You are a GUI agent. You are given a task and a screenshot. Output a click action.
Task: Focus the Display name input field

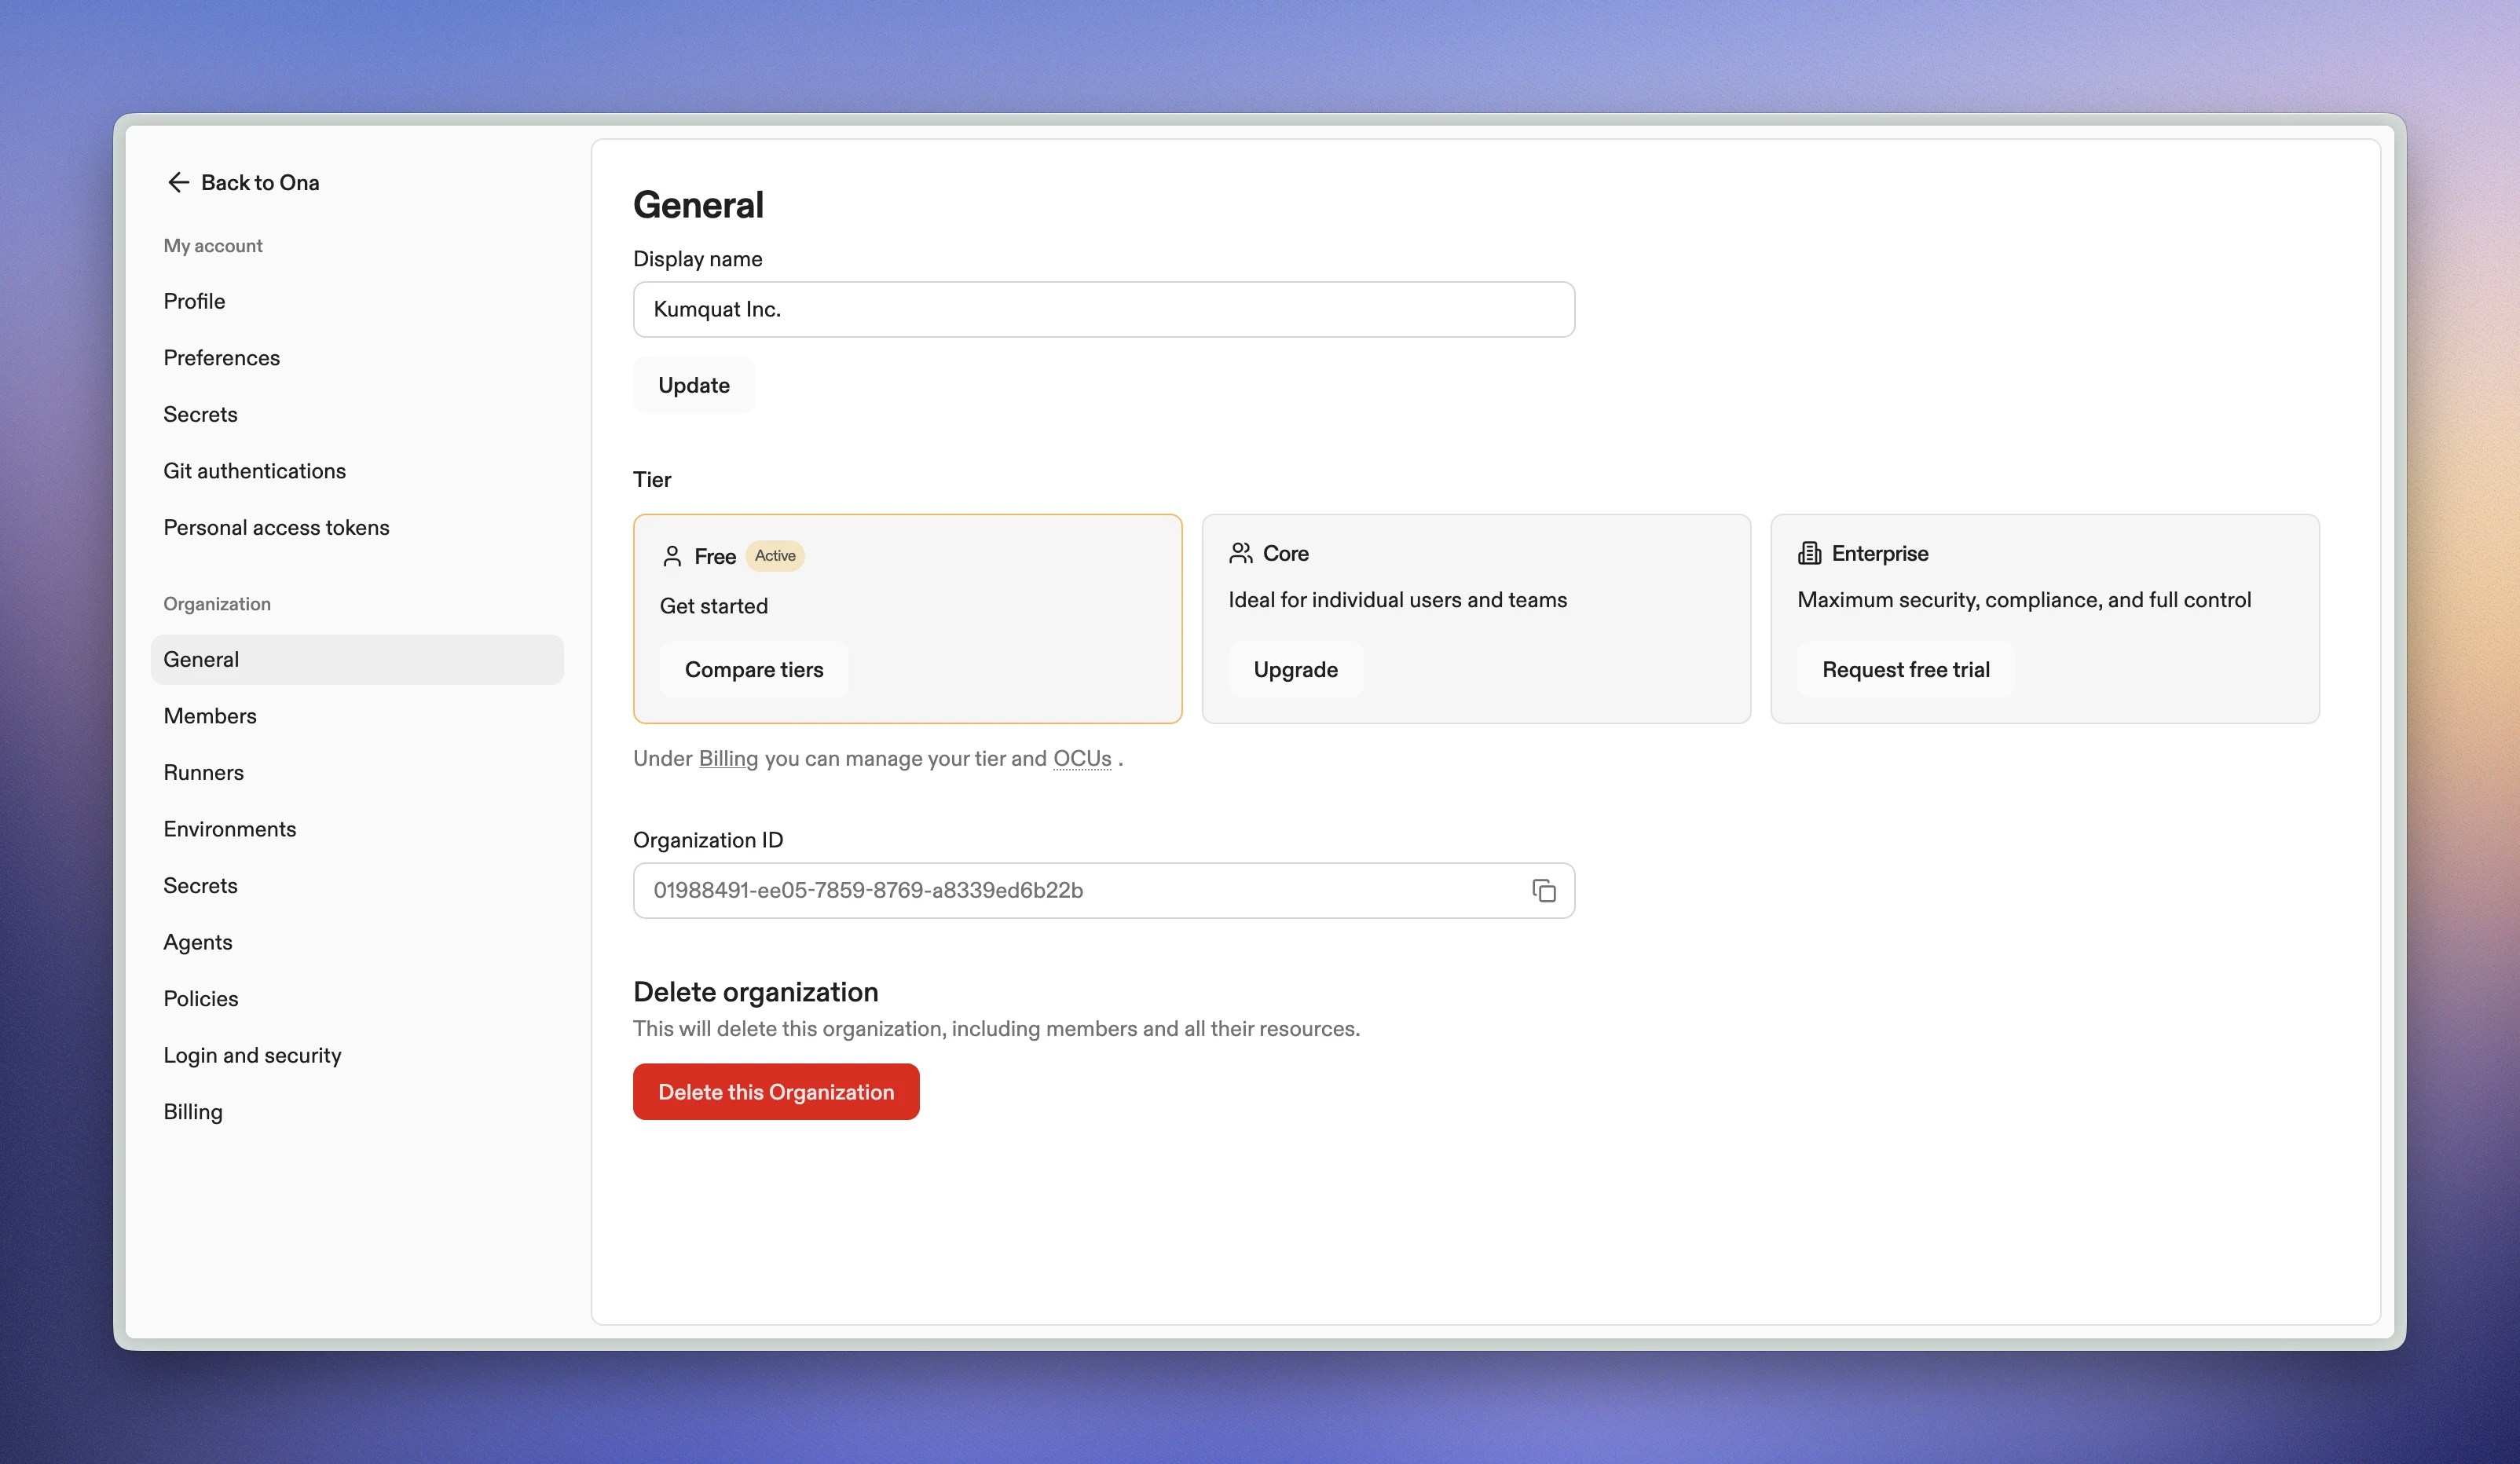[1103, 309]
